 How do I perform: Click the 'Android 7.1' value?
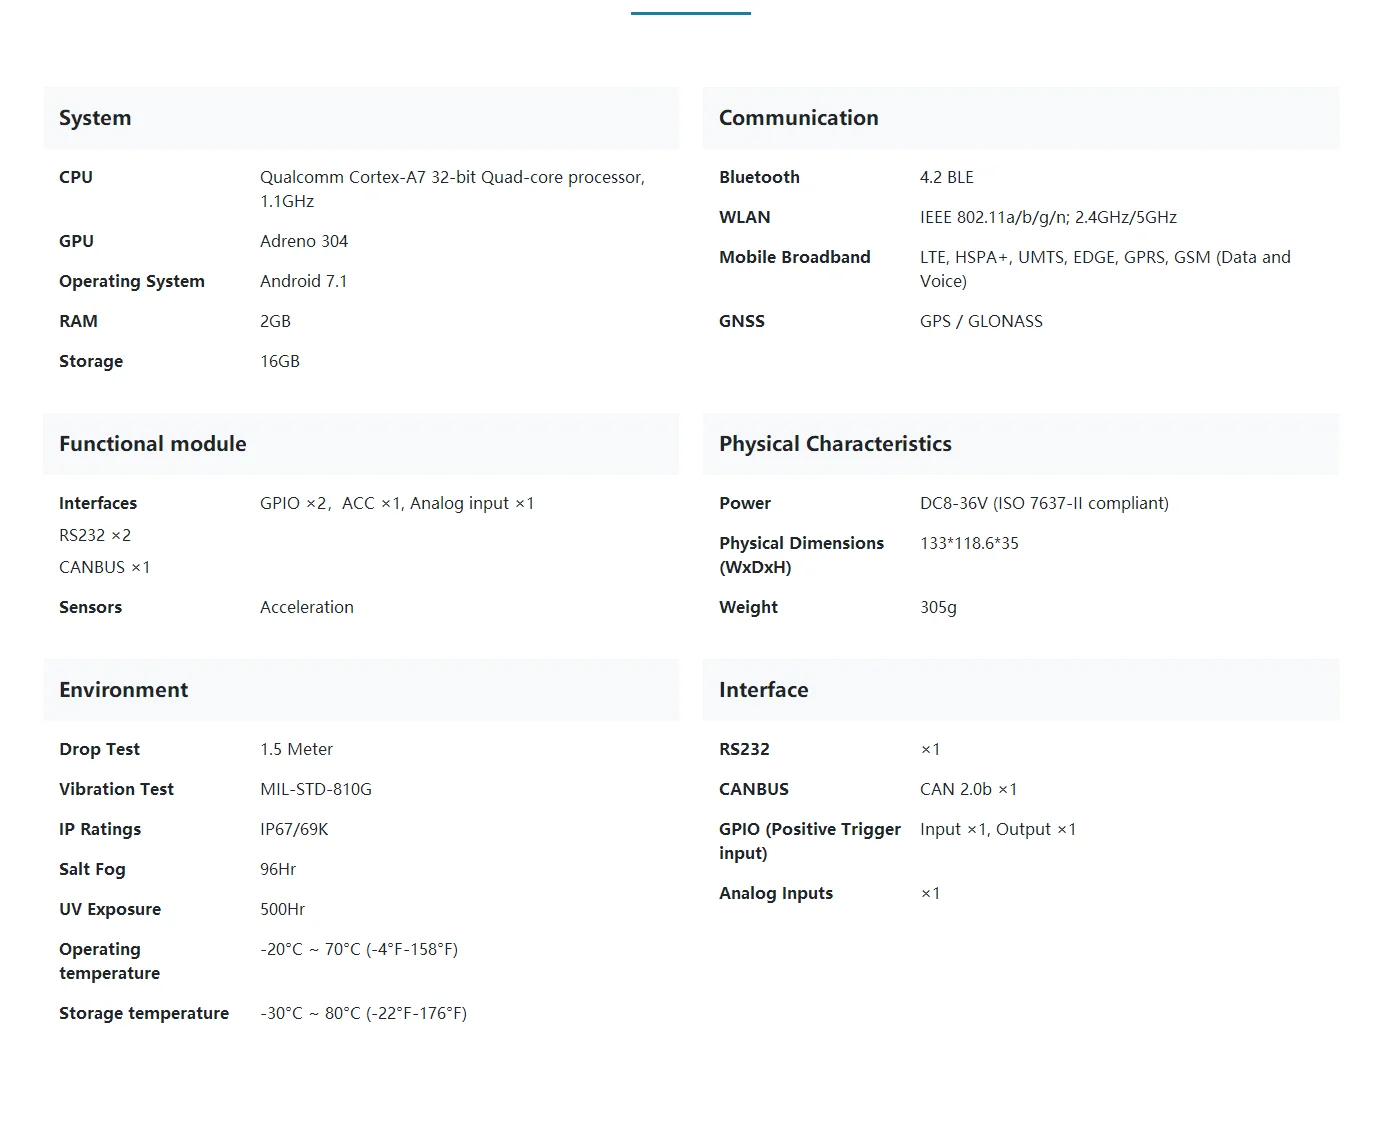coord(304,281)
